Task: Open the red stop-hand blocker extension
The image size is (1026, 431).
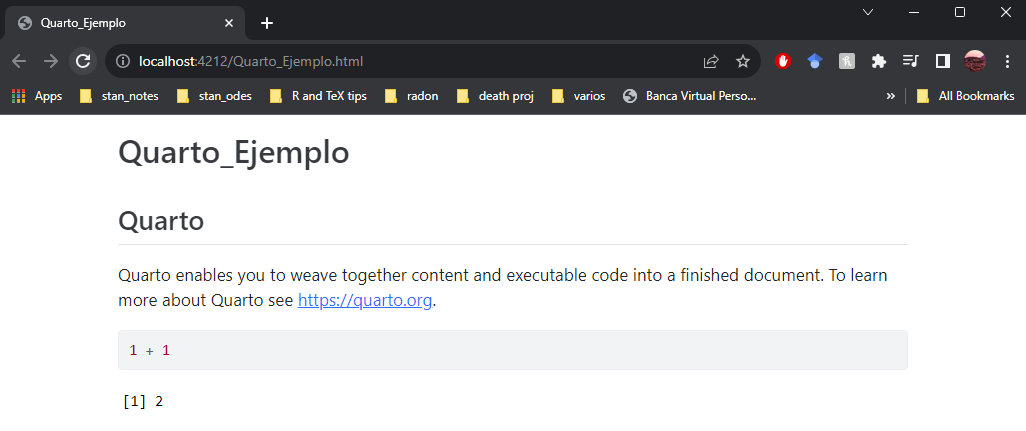Action: [x=783, y=61]
